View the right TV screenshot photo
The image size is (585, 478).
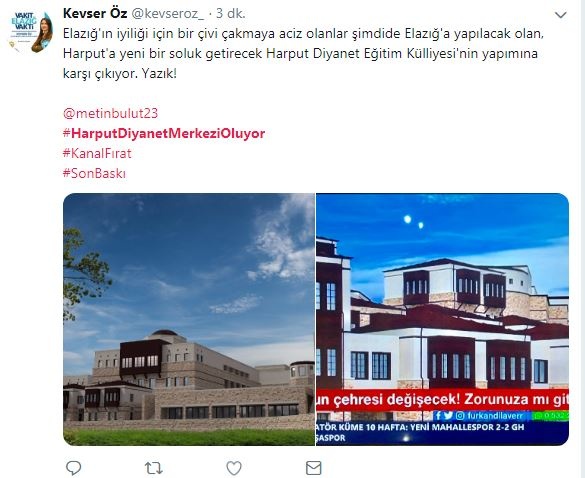click(x=442, y=319)
